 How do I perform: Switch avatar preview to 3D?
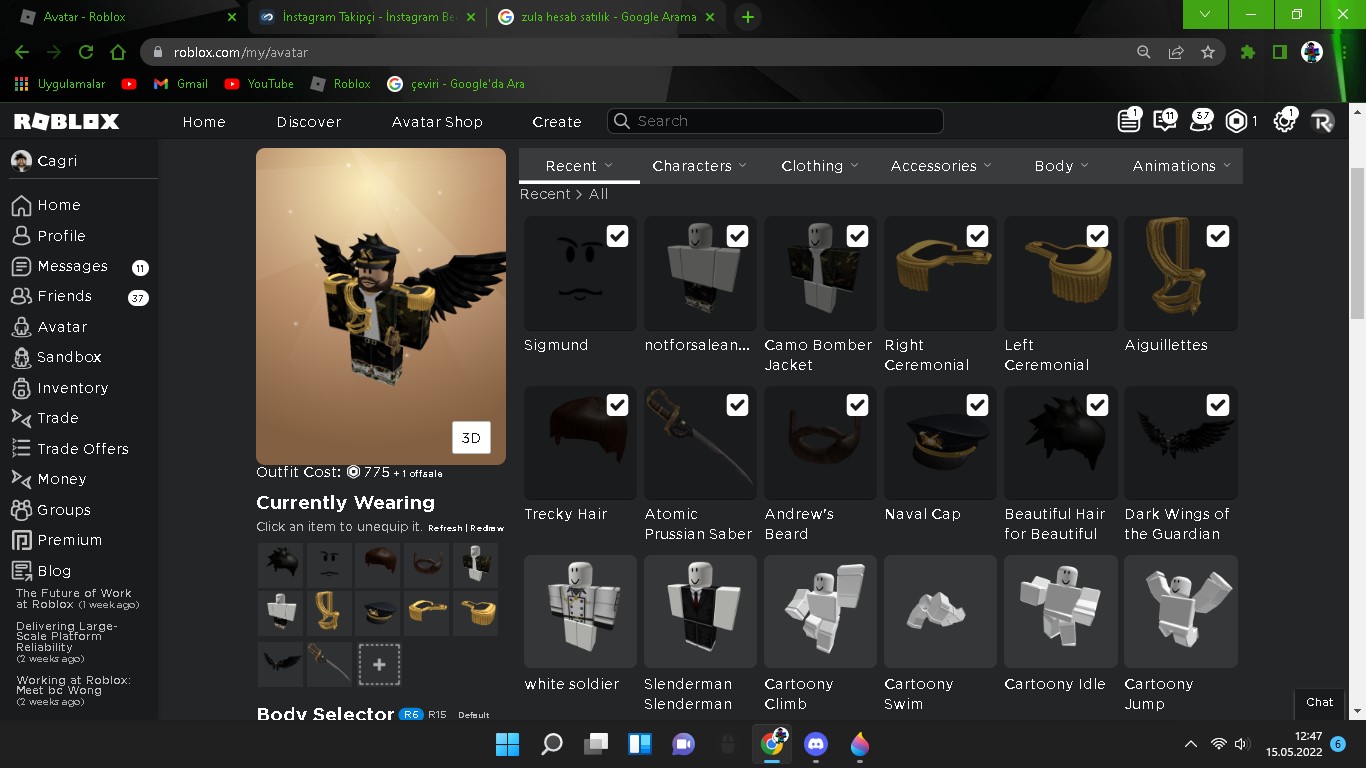471,438
